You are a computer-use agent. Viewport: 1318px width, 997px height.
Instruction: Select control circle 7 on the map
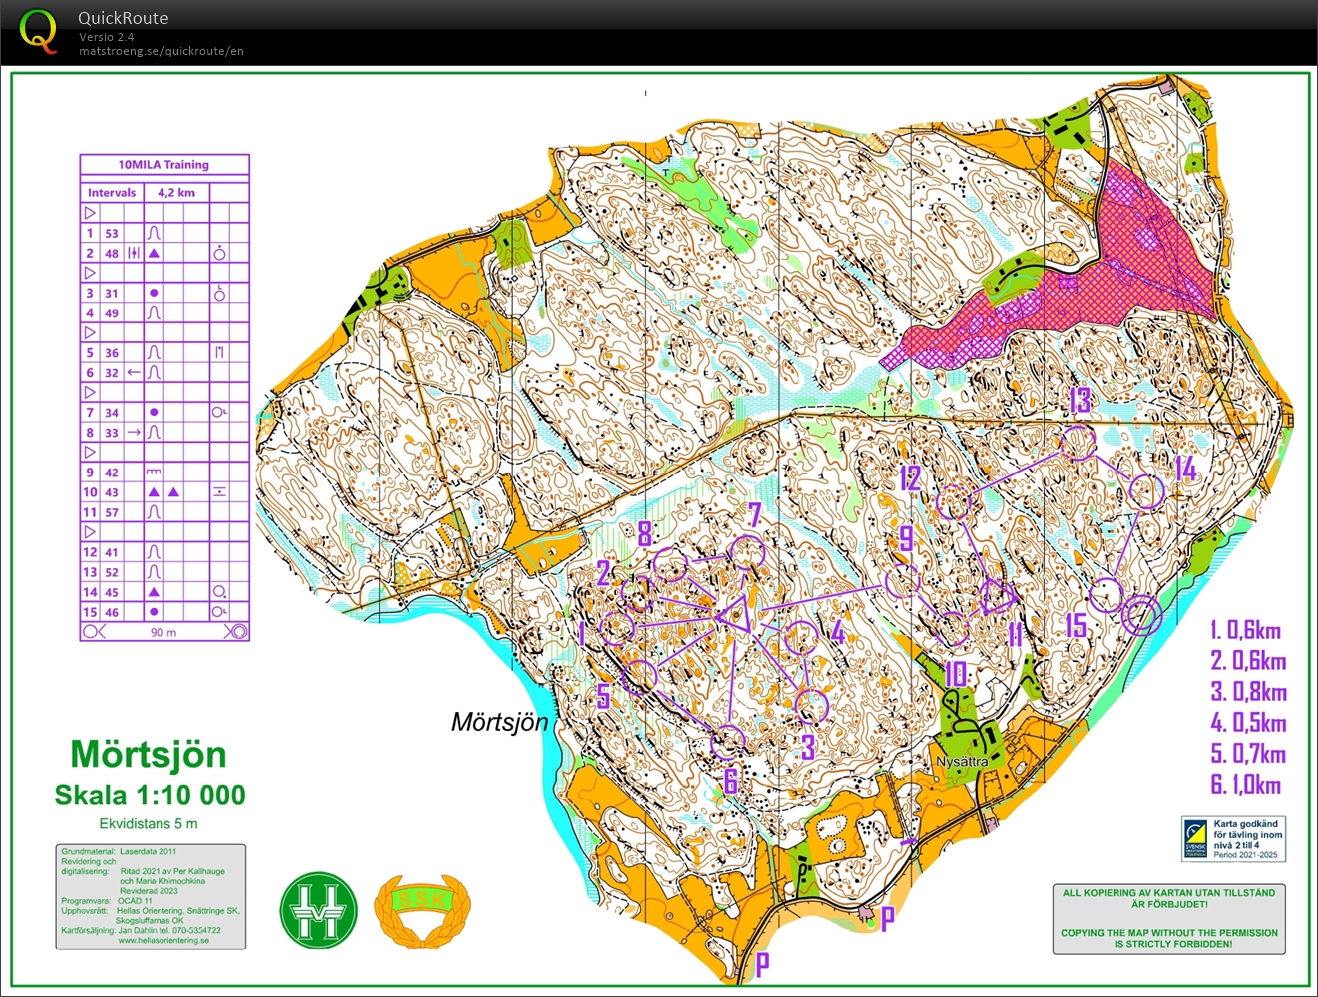point(746,552)
